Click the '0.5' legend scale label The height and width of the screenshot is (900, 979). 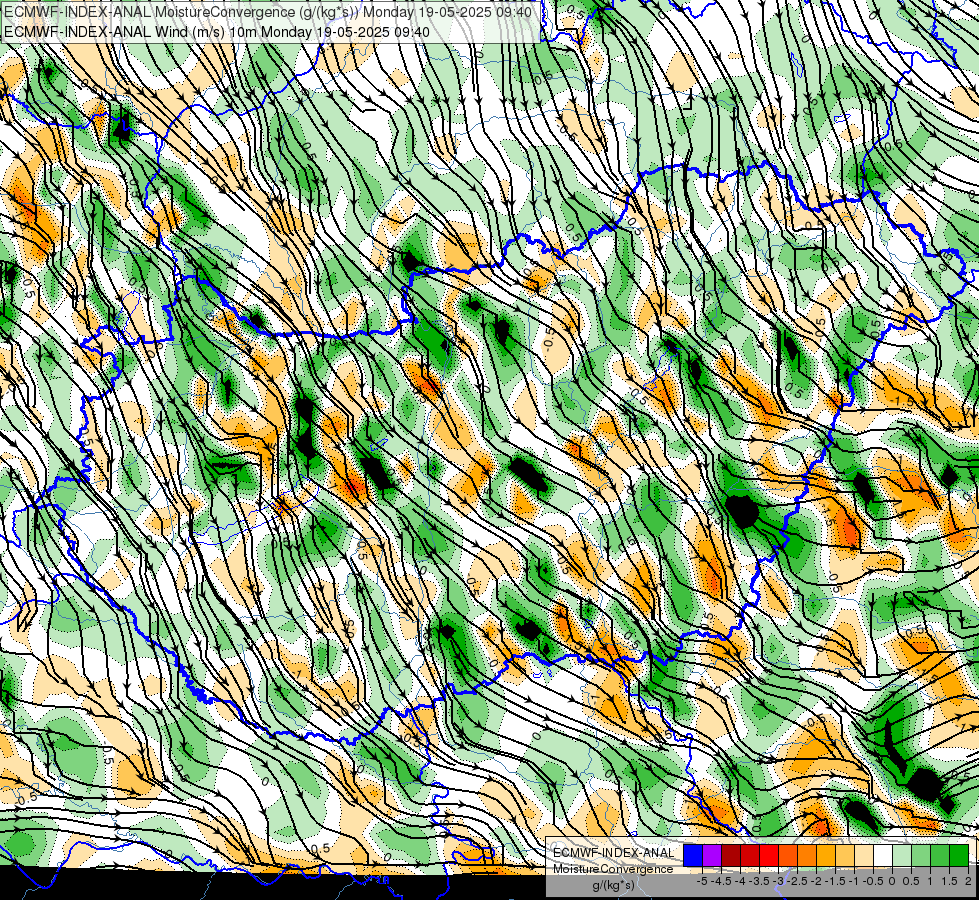tap(911, 881)
